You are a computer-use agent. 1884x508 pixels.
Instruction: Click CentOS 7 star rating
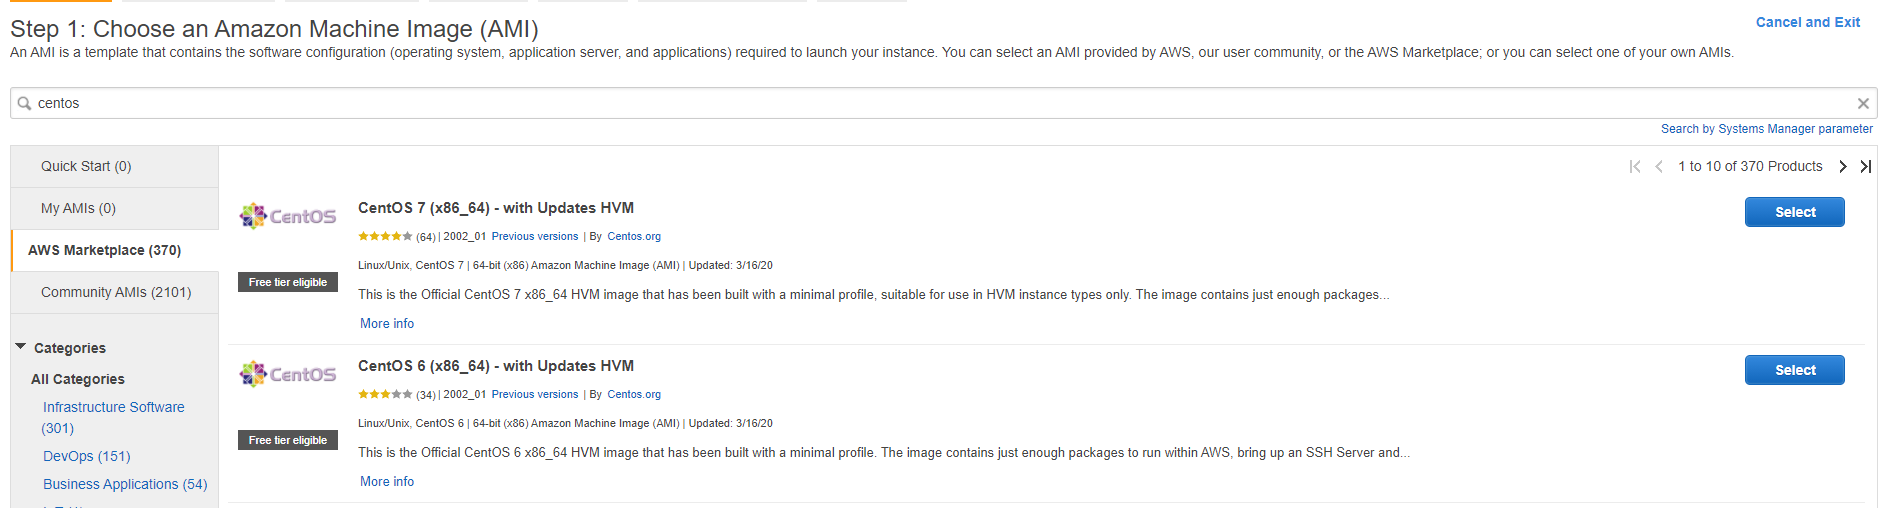pos(385,237)
